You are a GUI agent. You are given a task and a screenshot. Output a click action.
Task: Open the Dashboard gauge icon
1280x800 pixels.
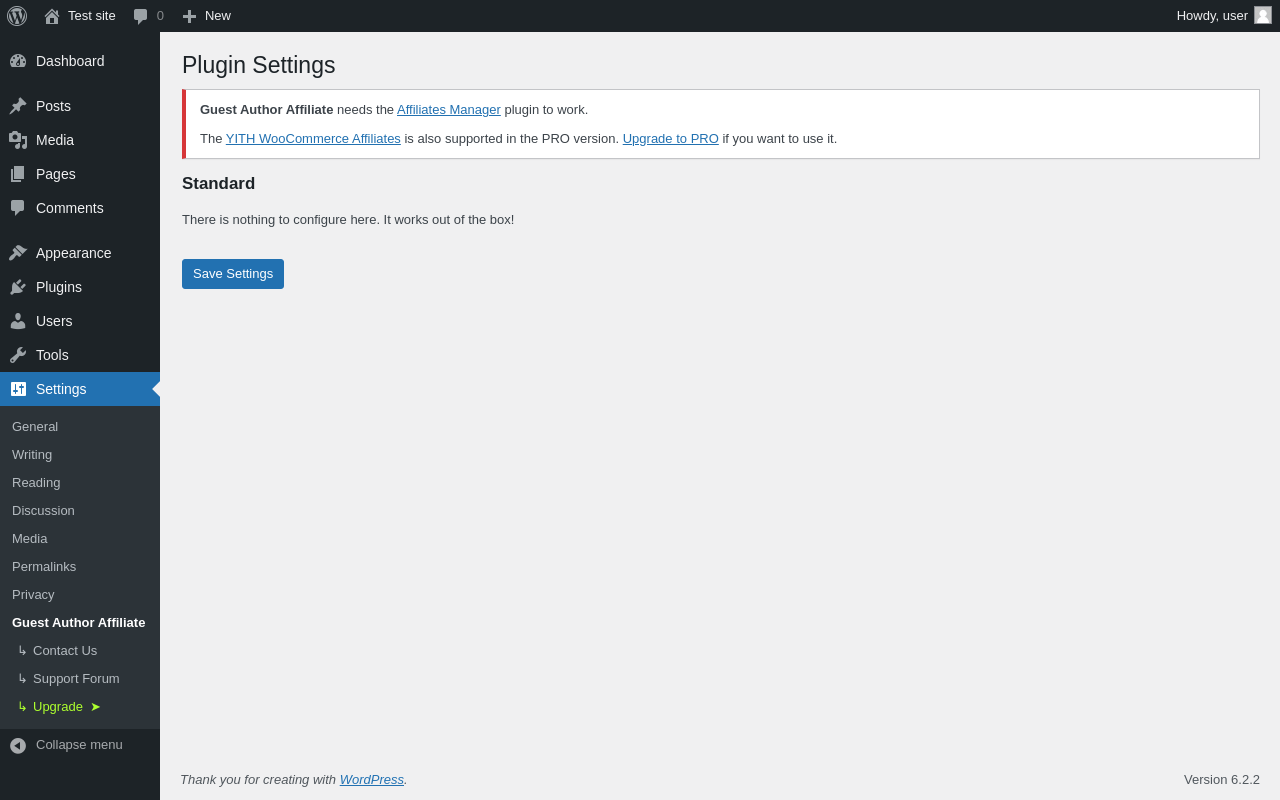[x=18, y=61]
